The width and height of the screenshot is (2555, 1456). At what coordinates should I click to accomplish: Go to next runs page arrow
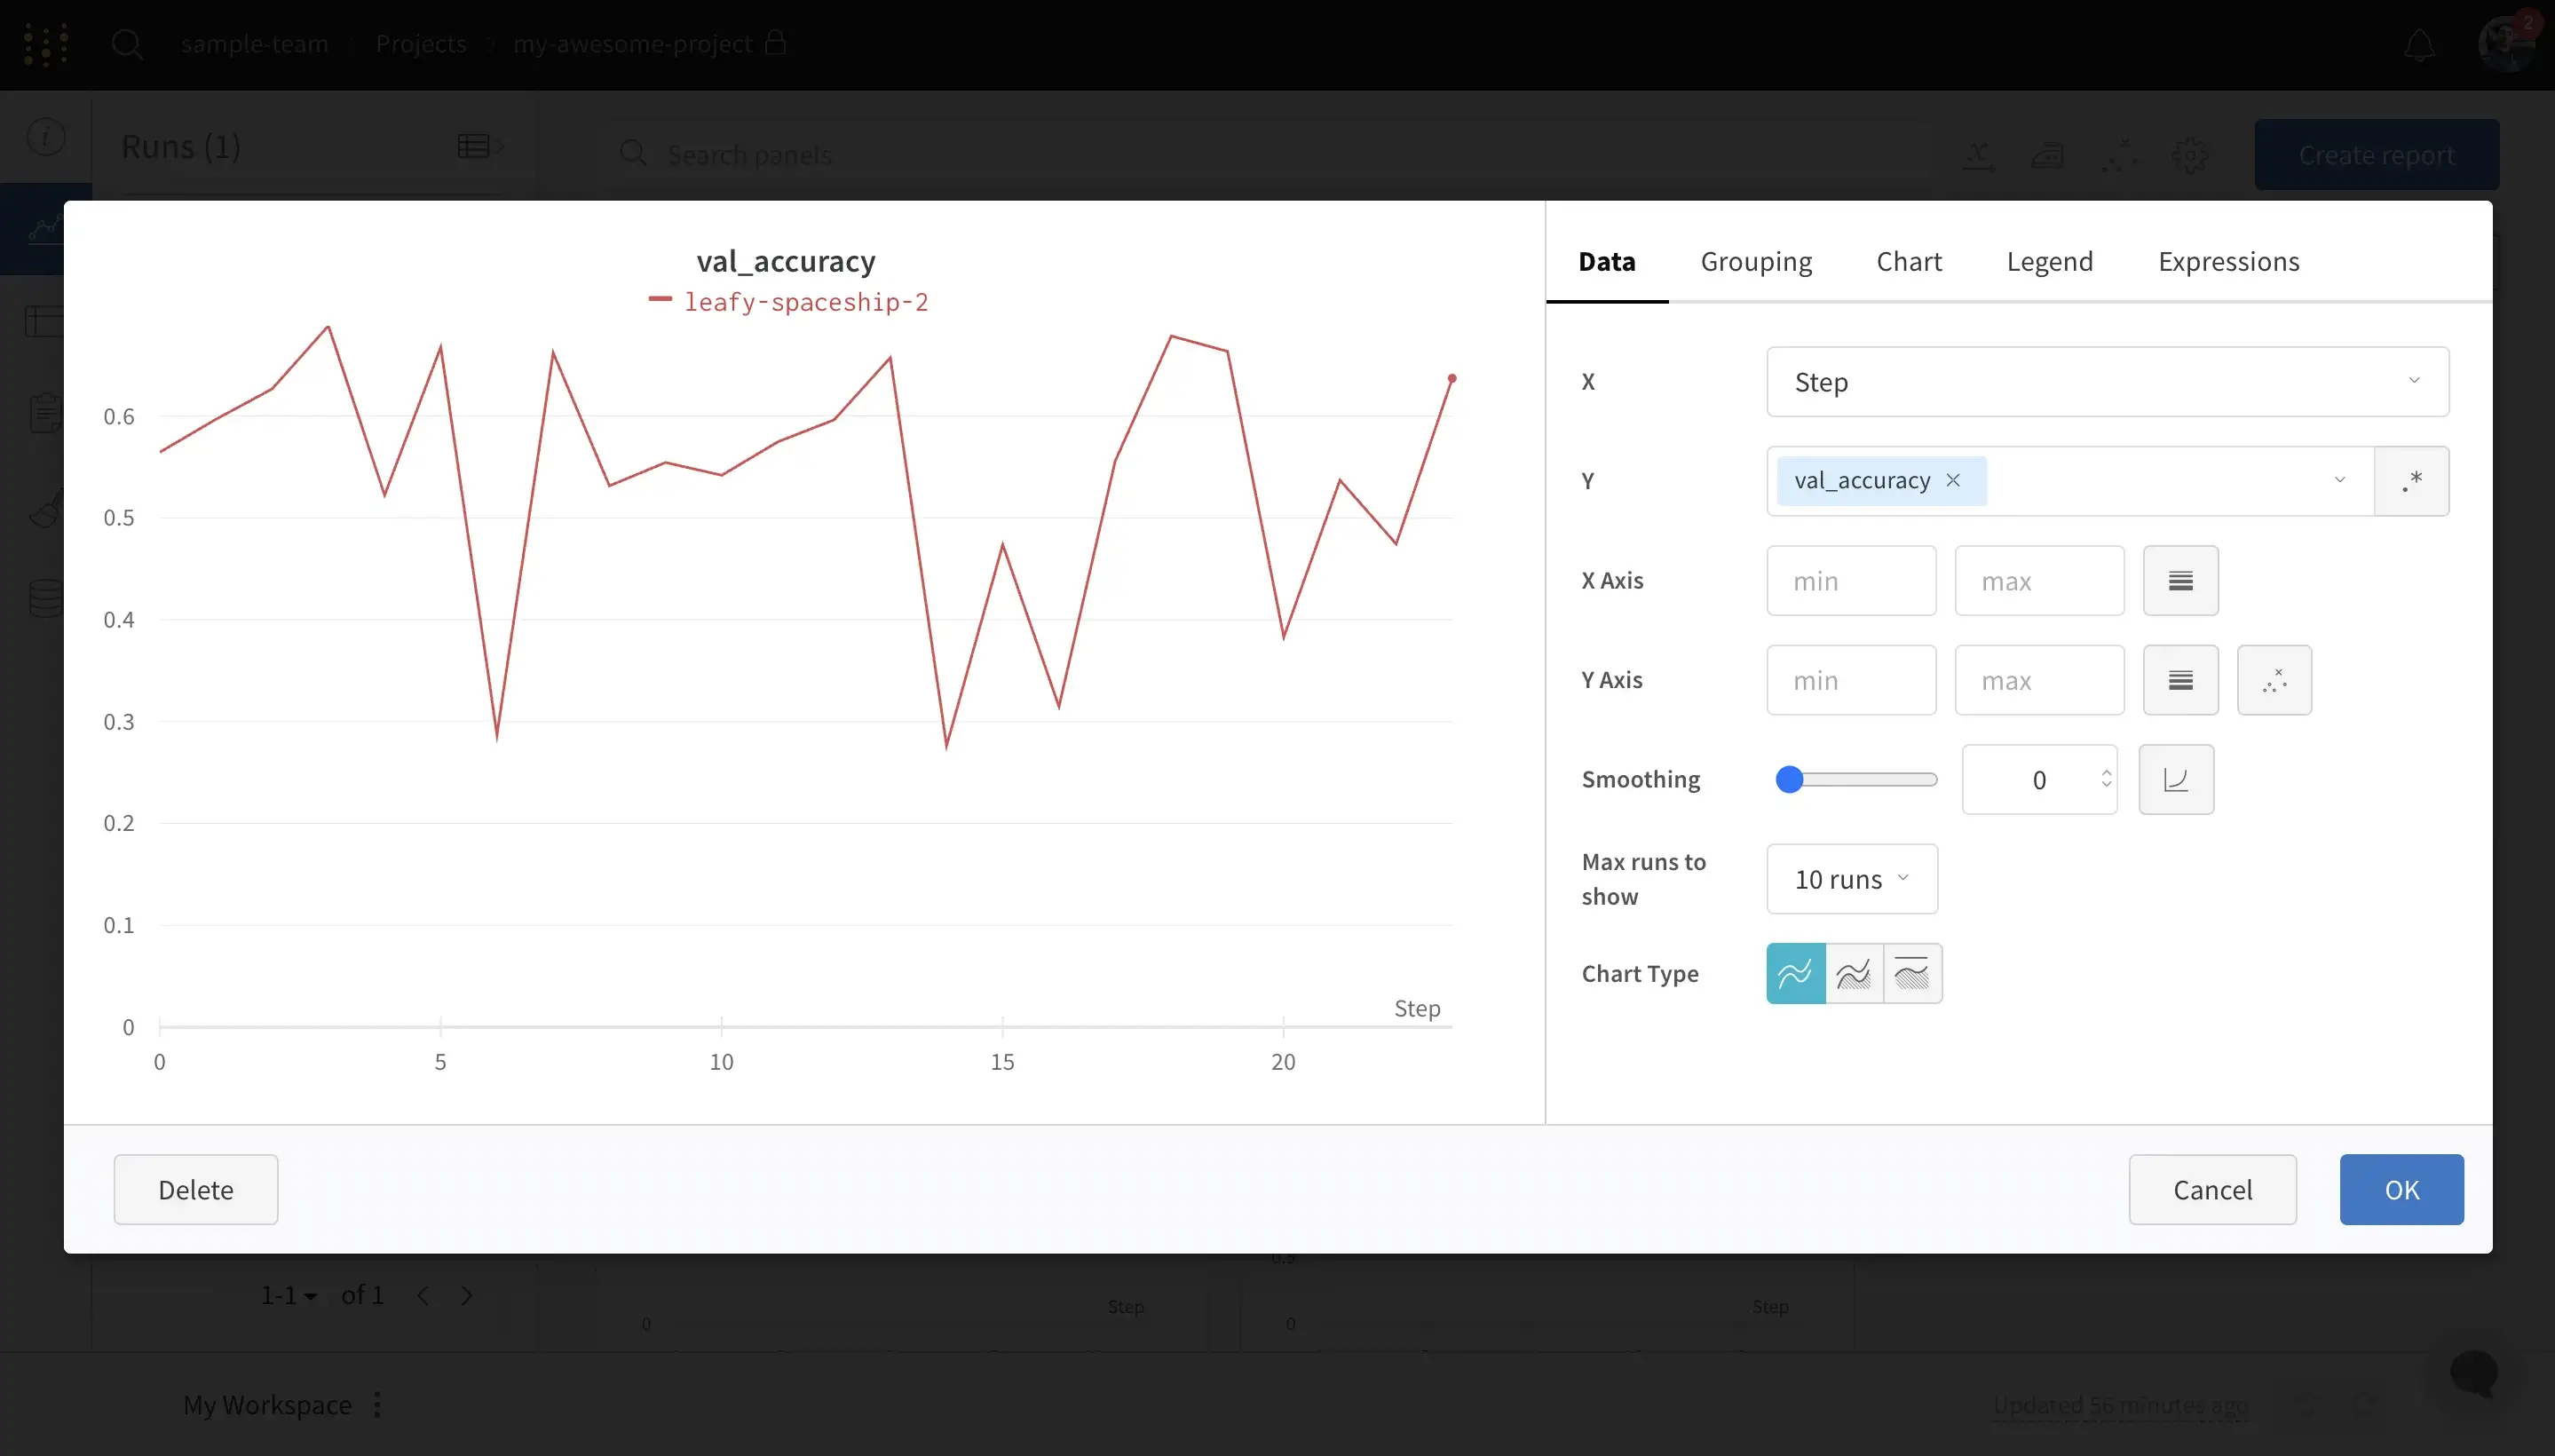tap(467, 1296)
